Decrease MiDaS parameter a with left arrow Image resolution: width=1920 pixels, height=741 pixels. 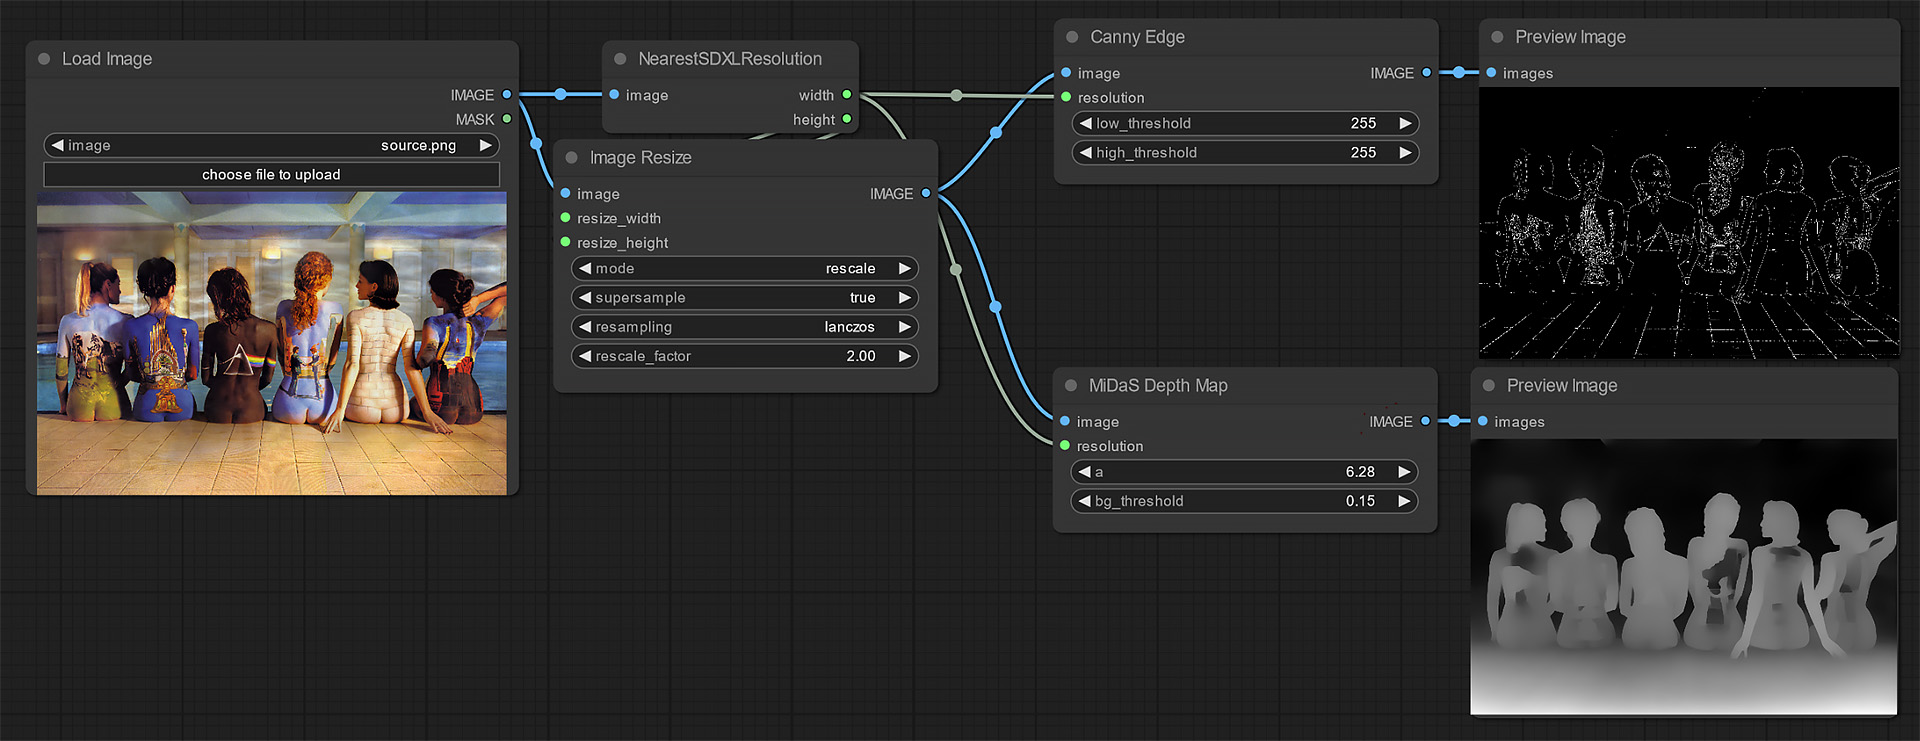tap(1085, 472)
